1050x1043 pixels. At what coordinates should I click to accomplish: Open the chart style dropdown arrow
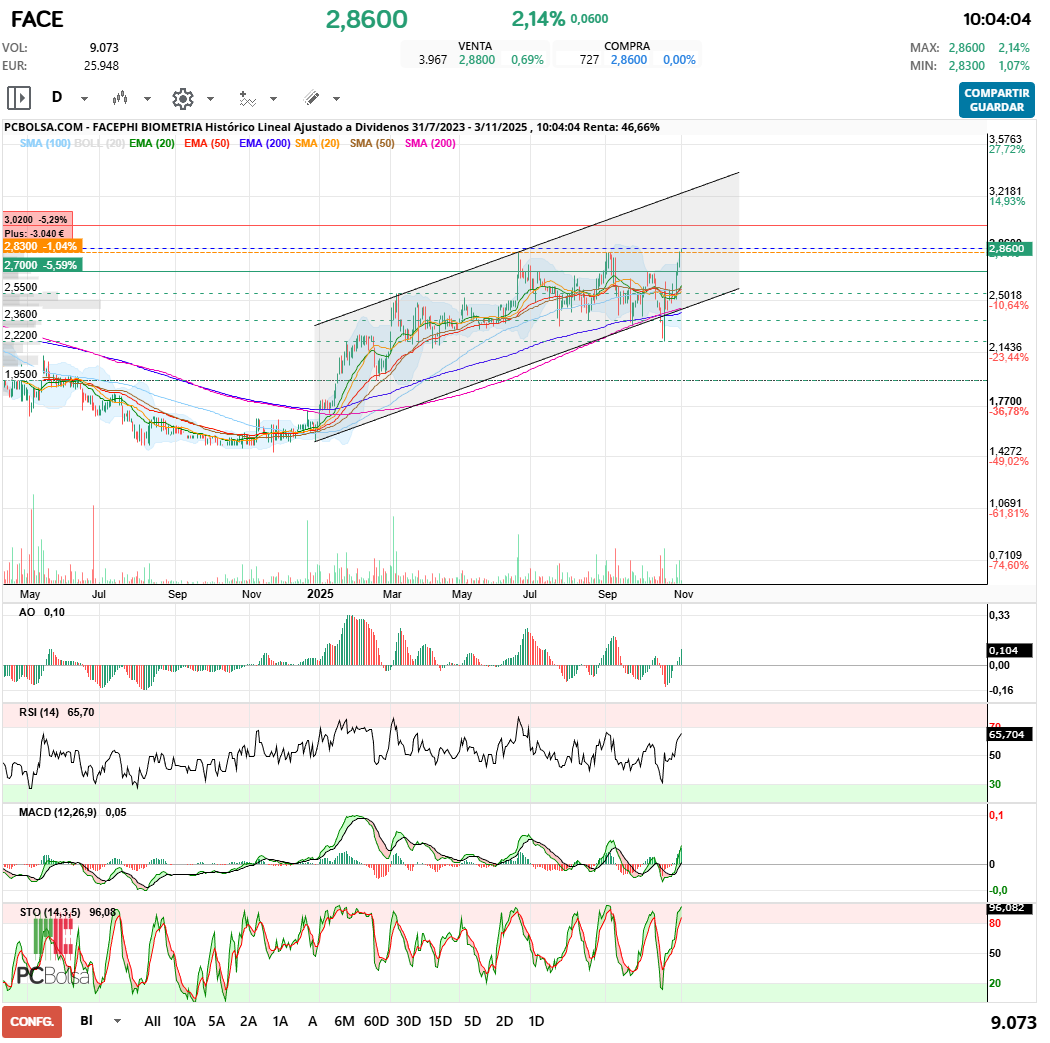pos(146,98)
